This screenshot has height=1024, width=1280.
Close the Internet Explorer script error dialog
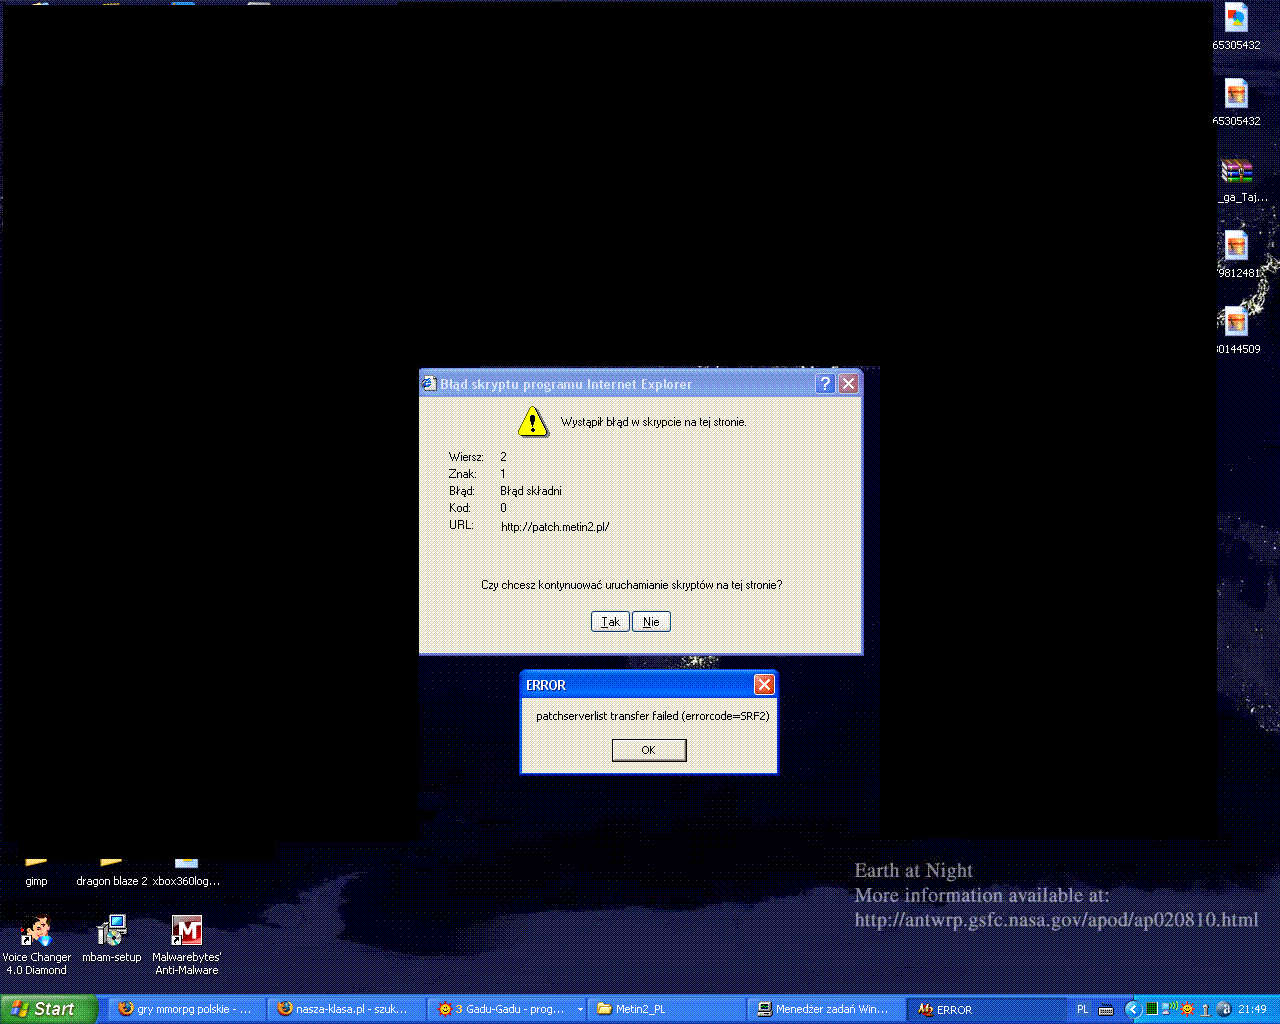tap(848, 384)
